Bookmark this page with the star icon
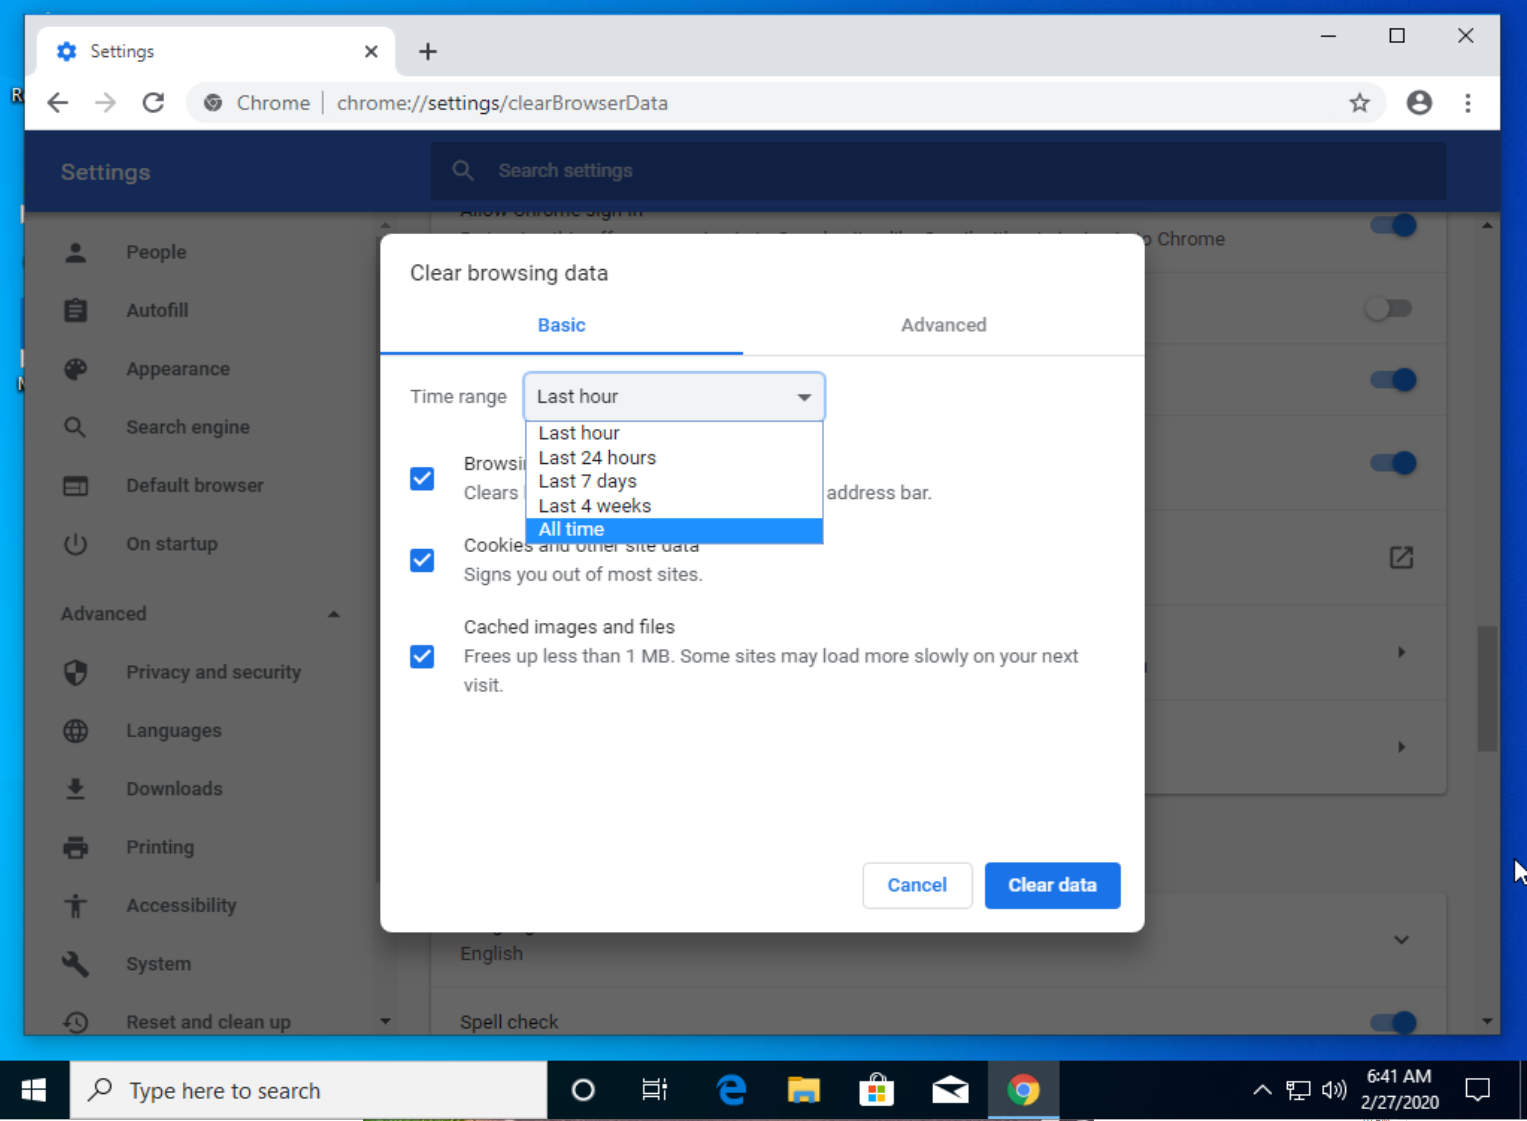The height and width of the screenshot is (1121, 1527). tap(1359, 103)
